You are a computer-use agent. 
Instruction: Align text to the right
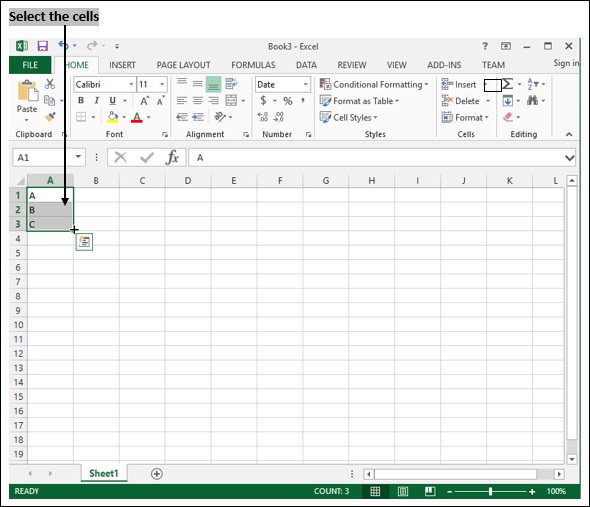[x=213, y=100]
